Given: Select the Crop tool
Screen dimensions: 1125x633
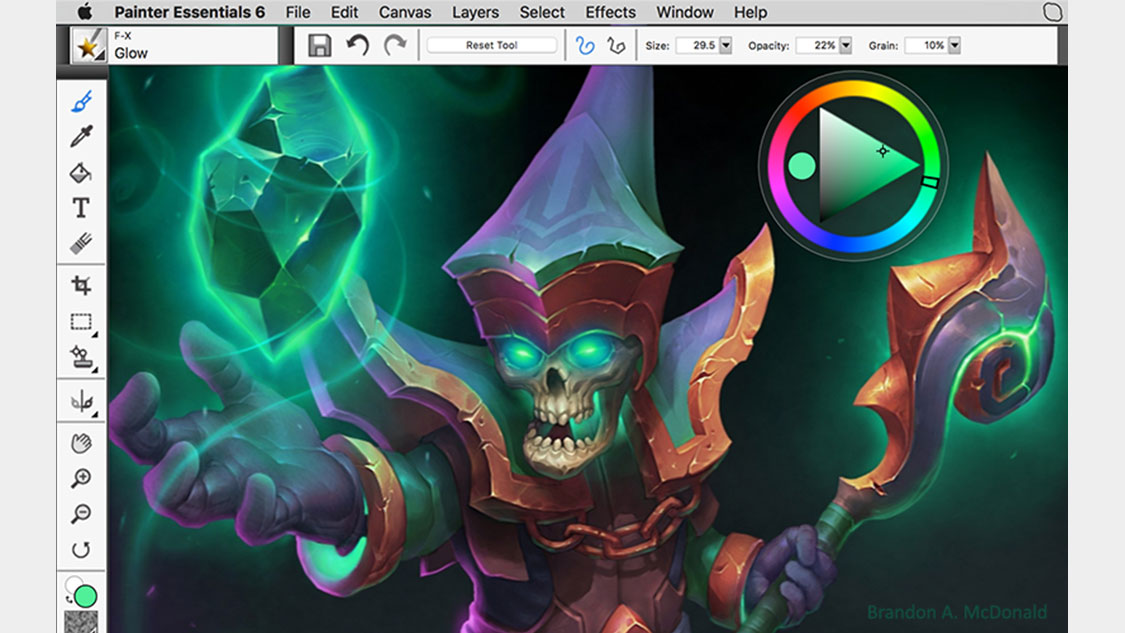Looking at the screenshot, I should click(x=81, y=285).
